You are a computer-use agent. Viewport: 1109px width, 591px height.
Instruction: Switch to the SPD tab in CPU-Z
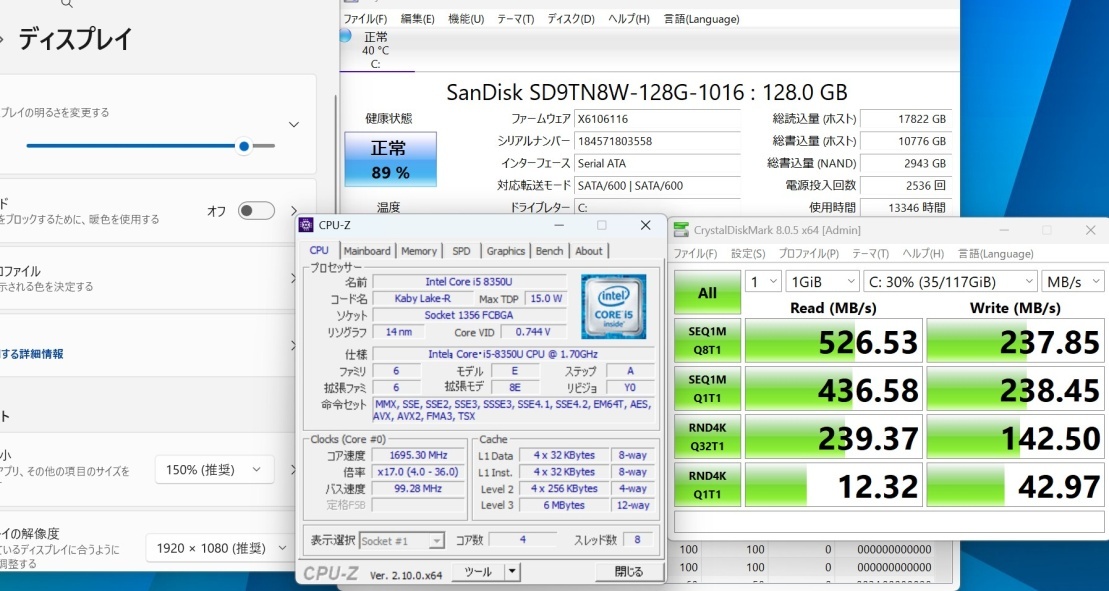coord(461,251)
